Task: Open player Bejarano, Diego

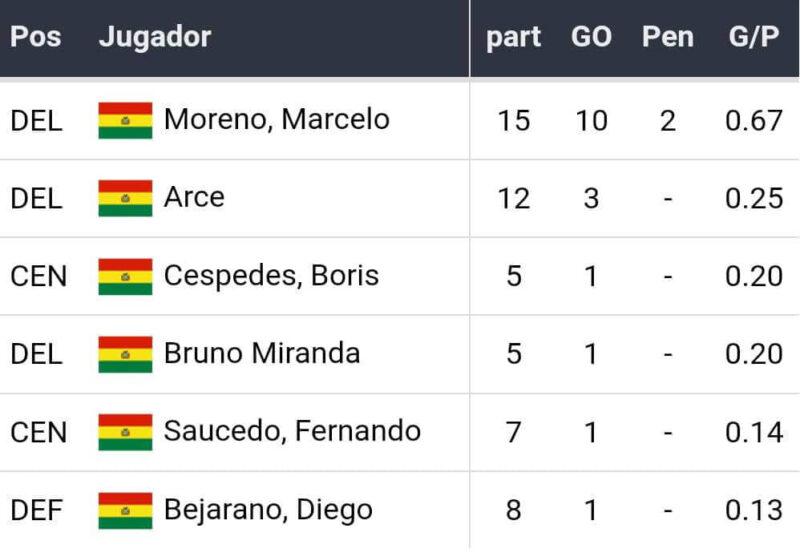Action: point(268,510)
